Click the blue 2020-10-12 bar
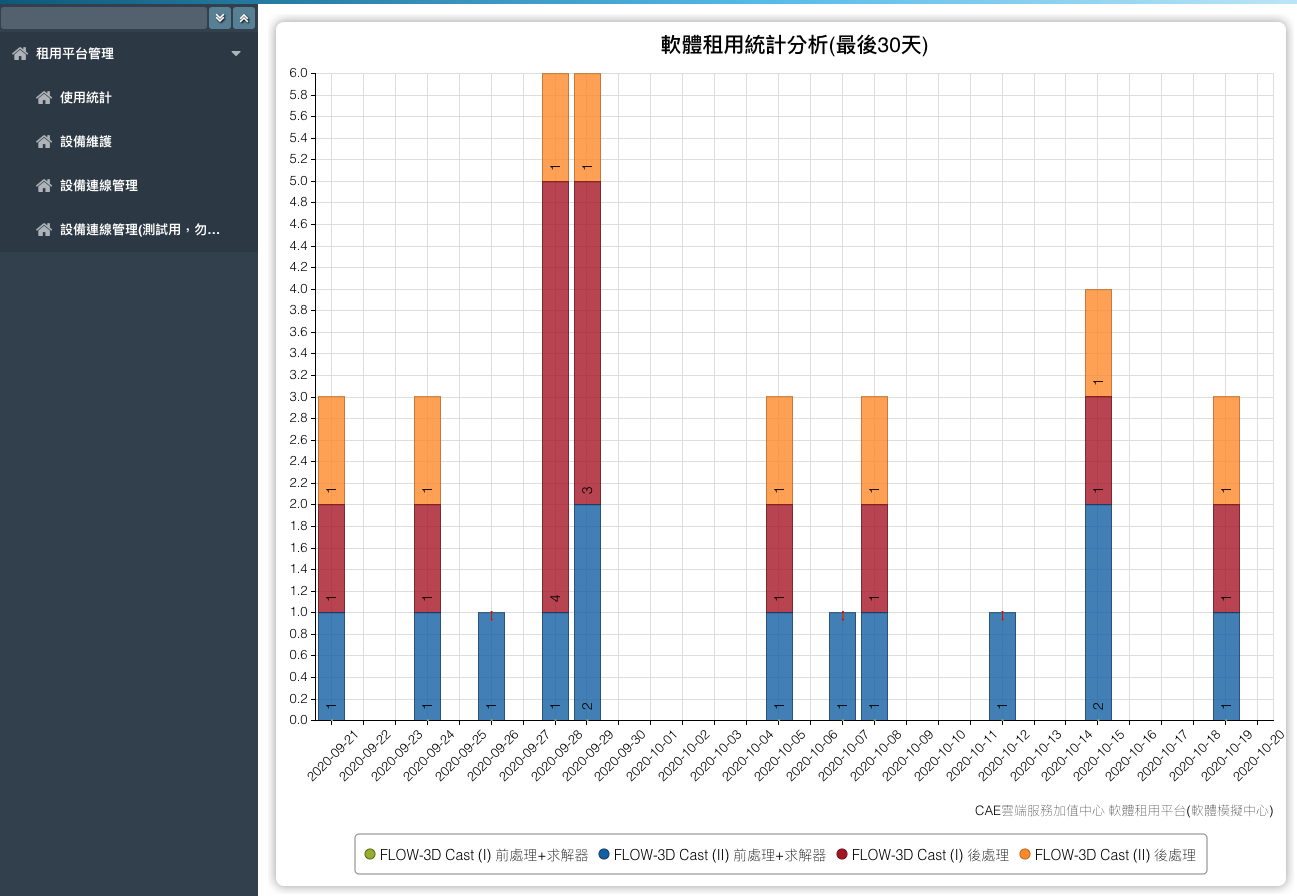 [1002, 666]
